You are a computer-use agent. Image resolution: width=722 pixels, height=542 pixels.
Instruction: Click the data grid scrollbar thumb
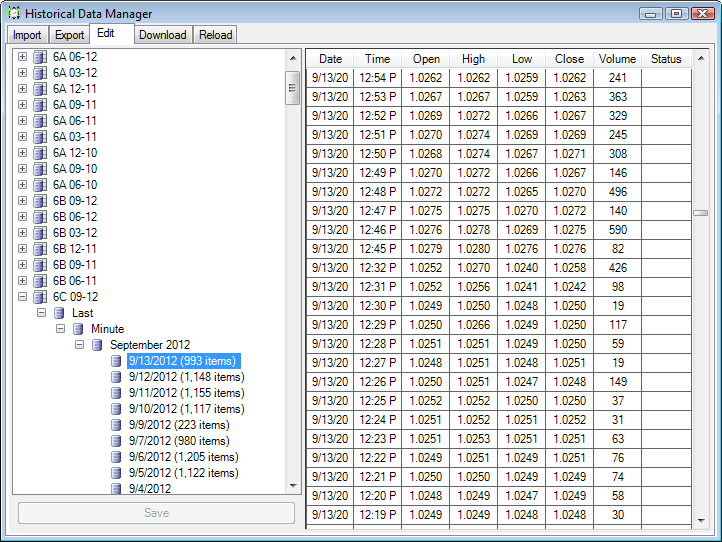point(701,213)
